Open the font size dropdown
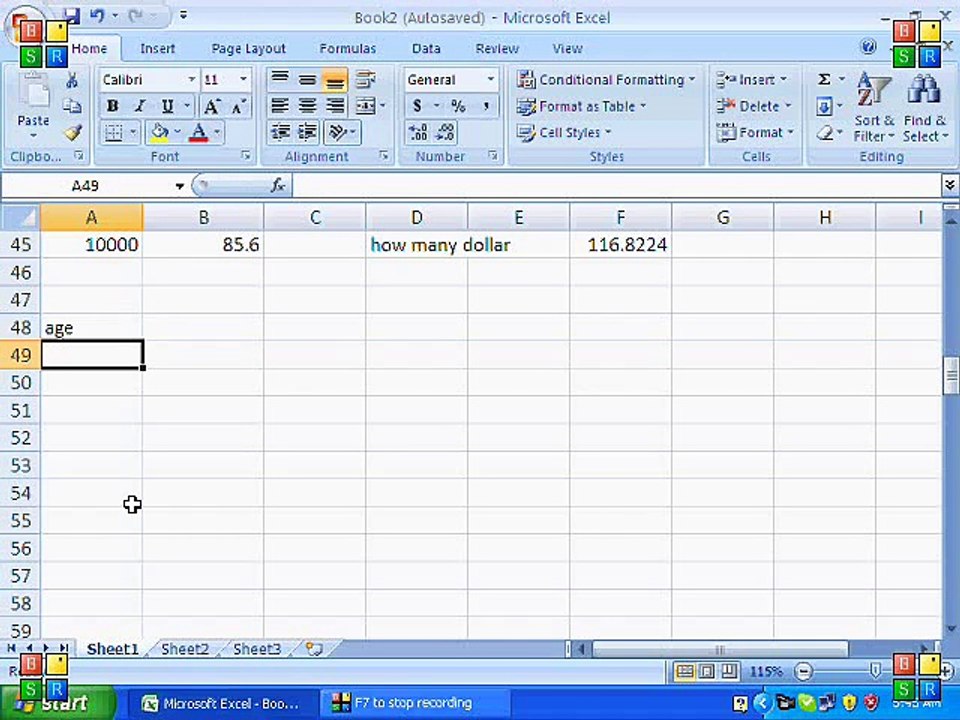Viewport: 960px width, 720px height. (x=243, y=80)
